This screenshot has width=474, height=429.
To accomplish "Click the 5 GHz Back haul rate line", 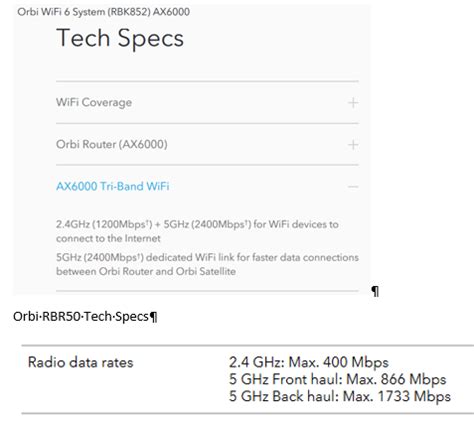I will 340,396.
